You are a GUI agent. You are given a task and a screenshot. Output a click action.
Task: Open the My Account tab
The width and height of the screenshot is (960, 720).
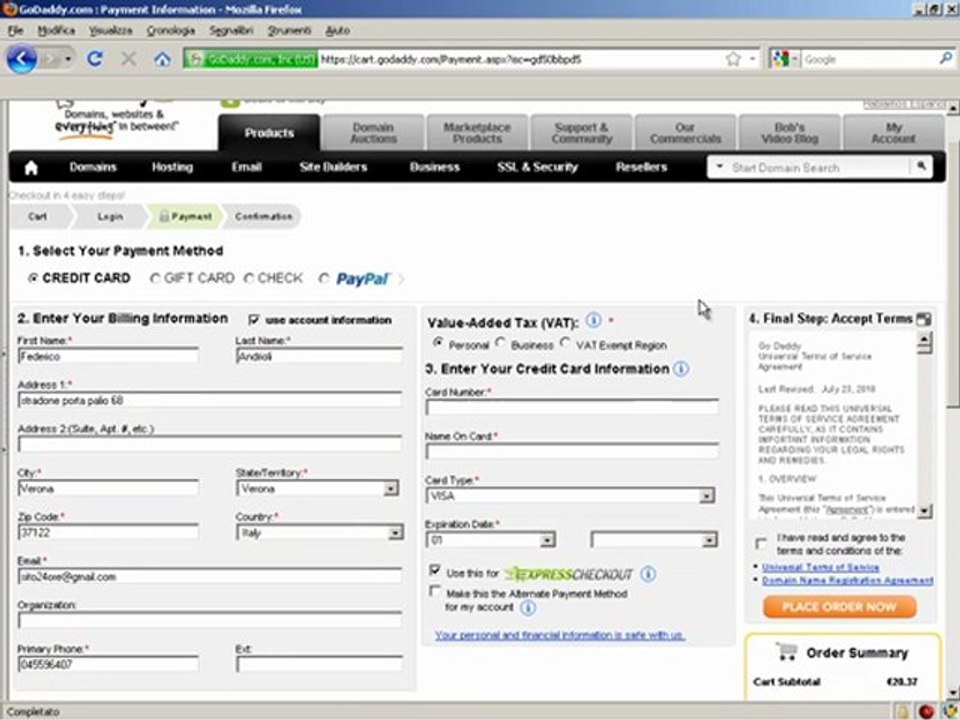[x=893, y=133]
